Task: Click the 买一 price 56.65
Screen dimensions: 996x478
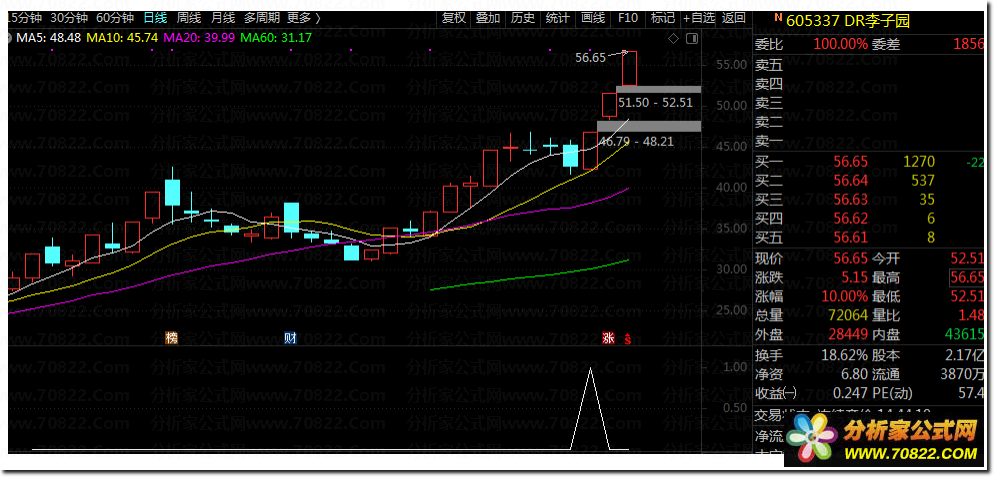Action: [851, 161]
